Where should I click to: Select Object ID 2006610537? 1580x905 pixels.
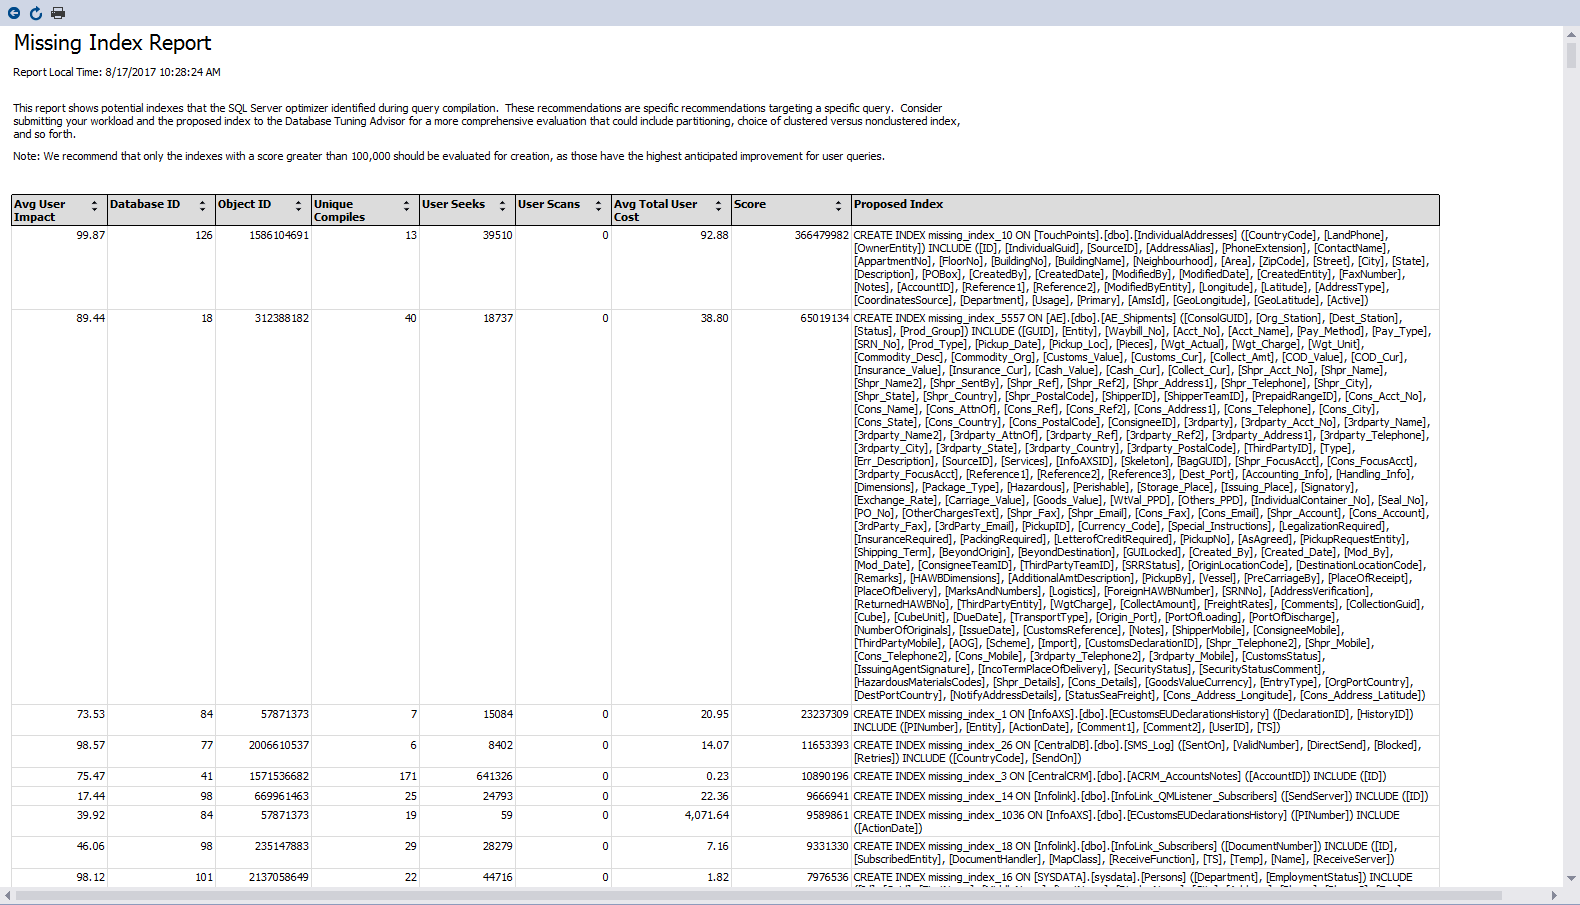279,745
